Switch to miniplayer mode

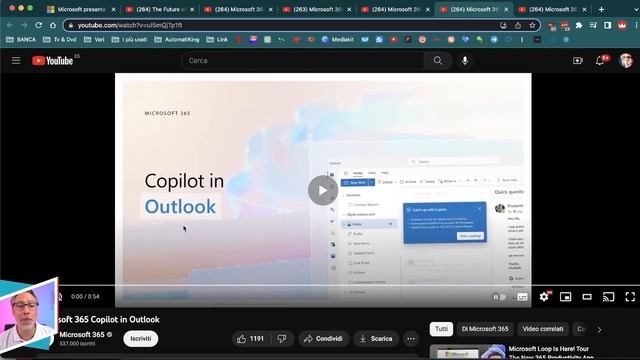click(565, 297)
